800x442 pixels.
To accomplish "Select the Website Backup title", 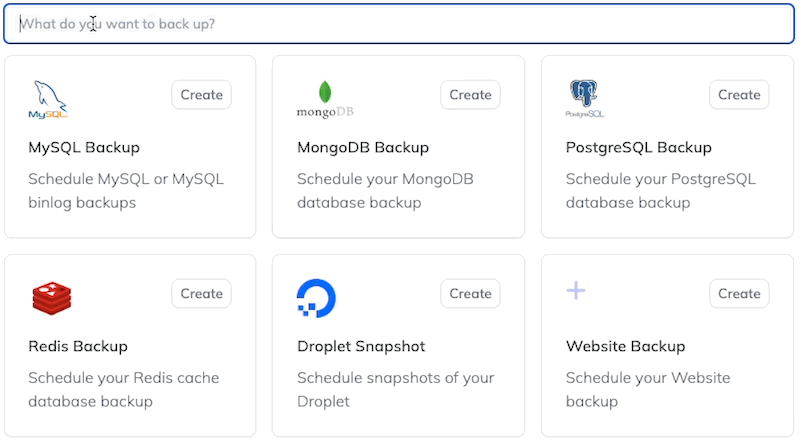I will (x=626, y=347).
